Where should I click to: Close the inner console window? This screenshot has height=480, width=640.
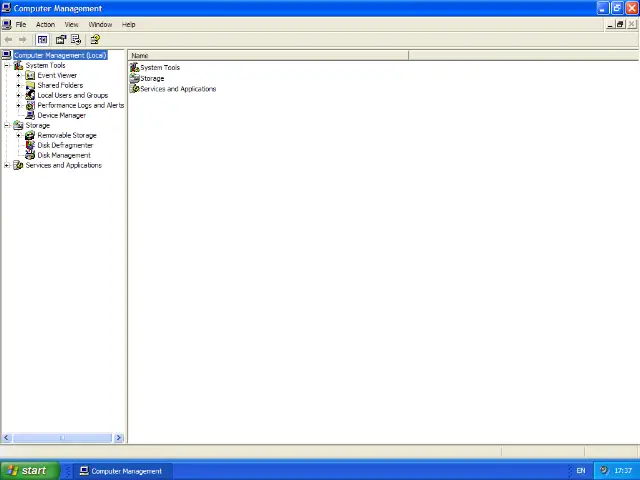(631, 24)
